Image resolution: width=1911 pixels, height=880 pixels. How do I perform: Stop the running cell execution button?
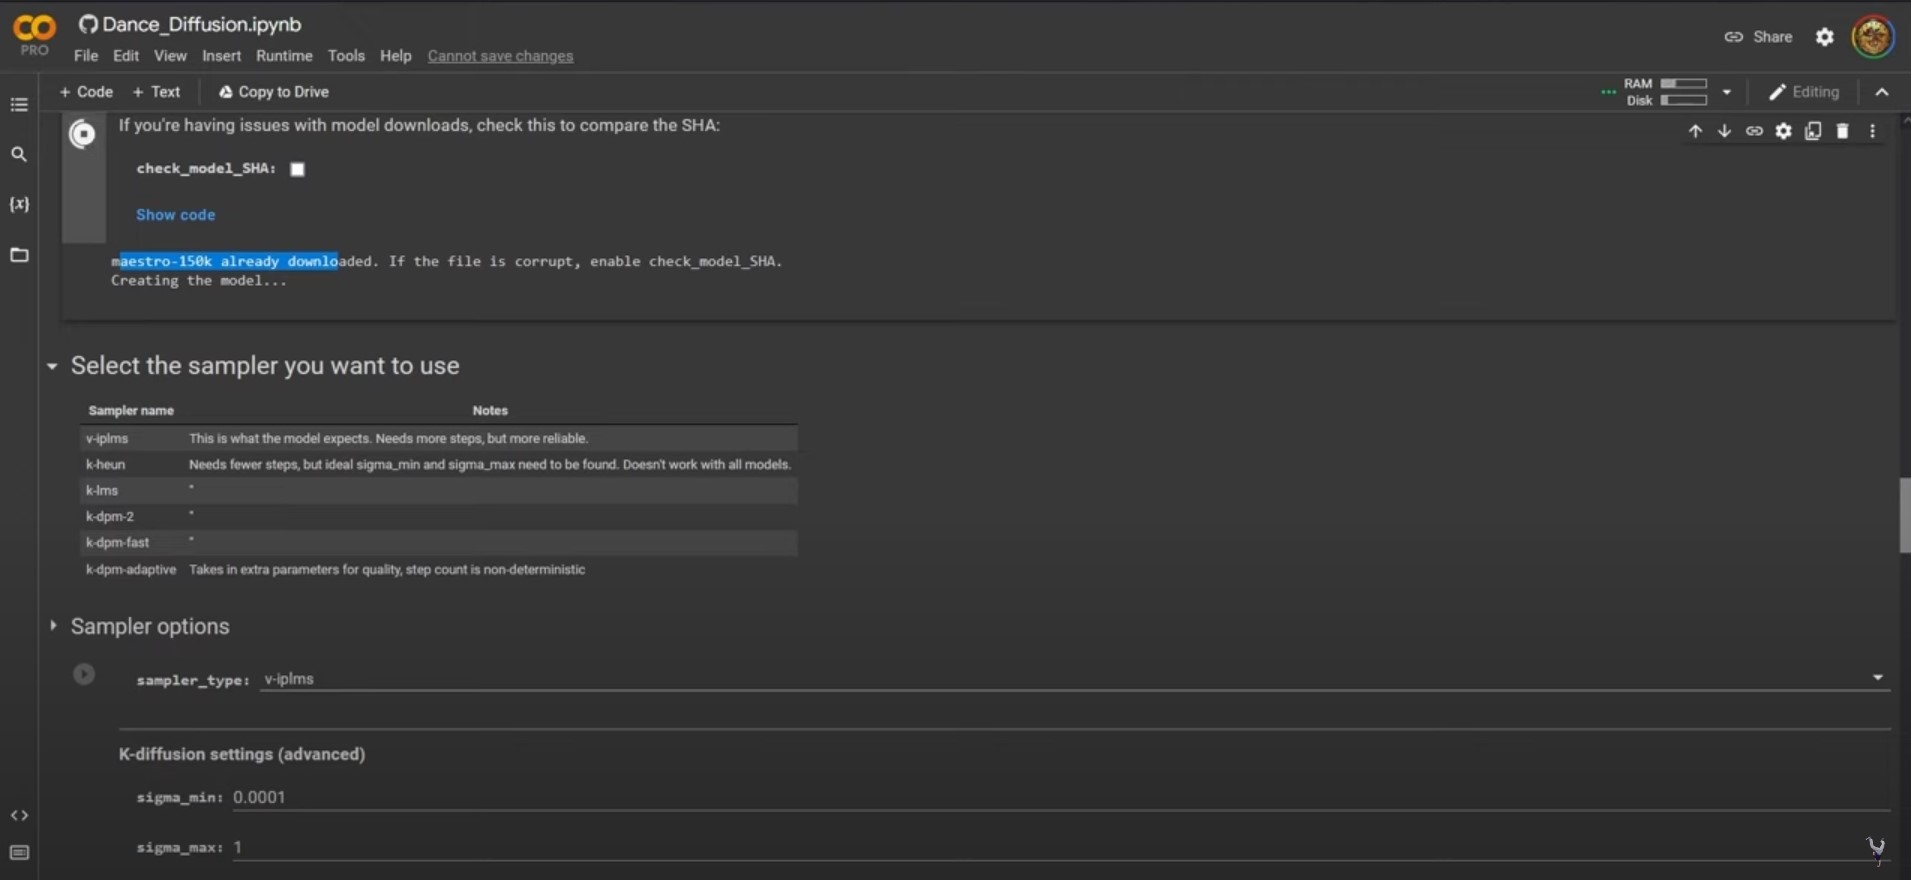[83, 134]
